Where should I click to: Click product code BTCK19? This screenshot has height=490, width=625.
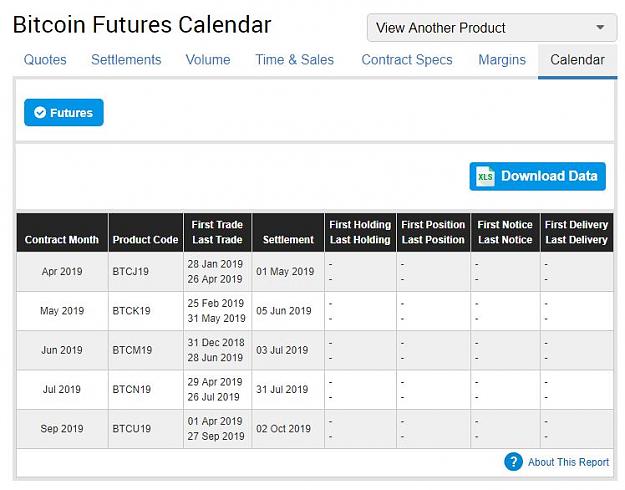131,311
